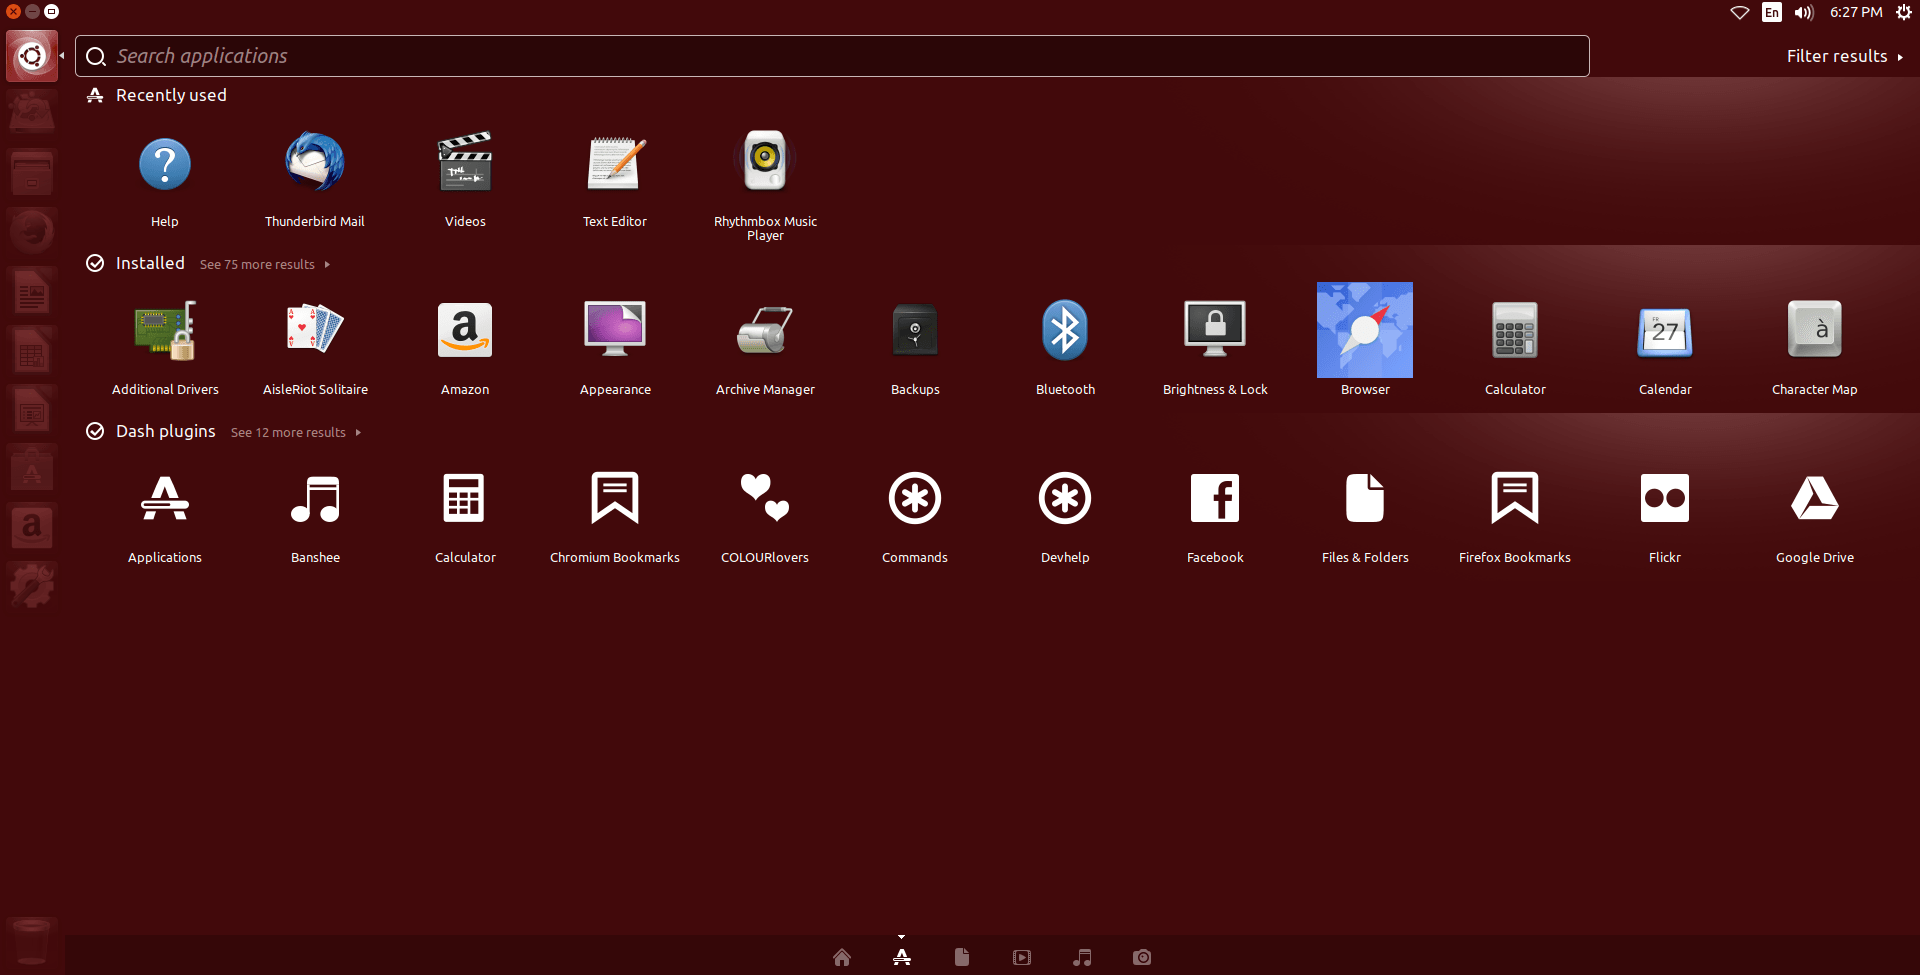Switch to the Music lens tab
Screen dimensions: 1920x975
tap(1082, 957)
